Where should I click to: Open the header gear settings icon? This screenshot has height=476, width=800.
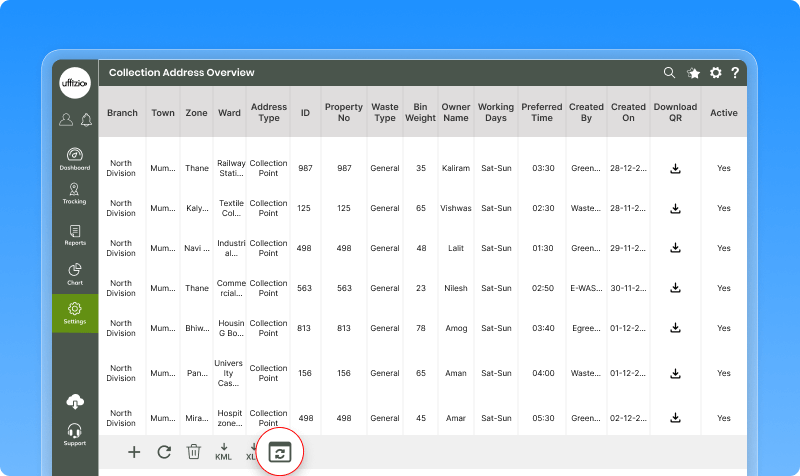pyautogui.click(x=716, y=73)
